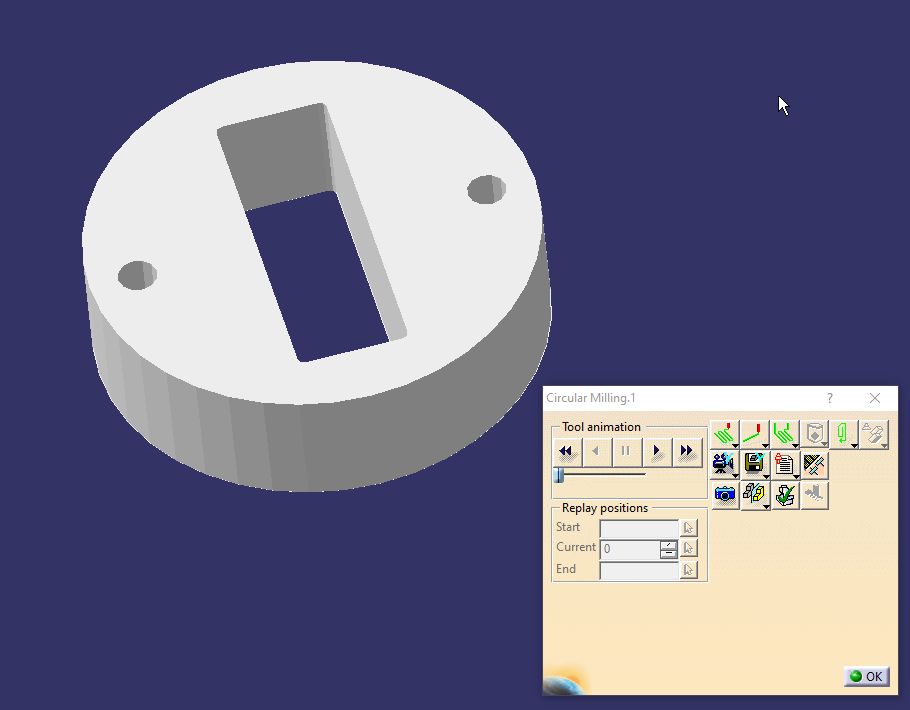The image size is (910, 710).
Task: Increase the Current position with up spinner
Action: [x=669, y=545]
